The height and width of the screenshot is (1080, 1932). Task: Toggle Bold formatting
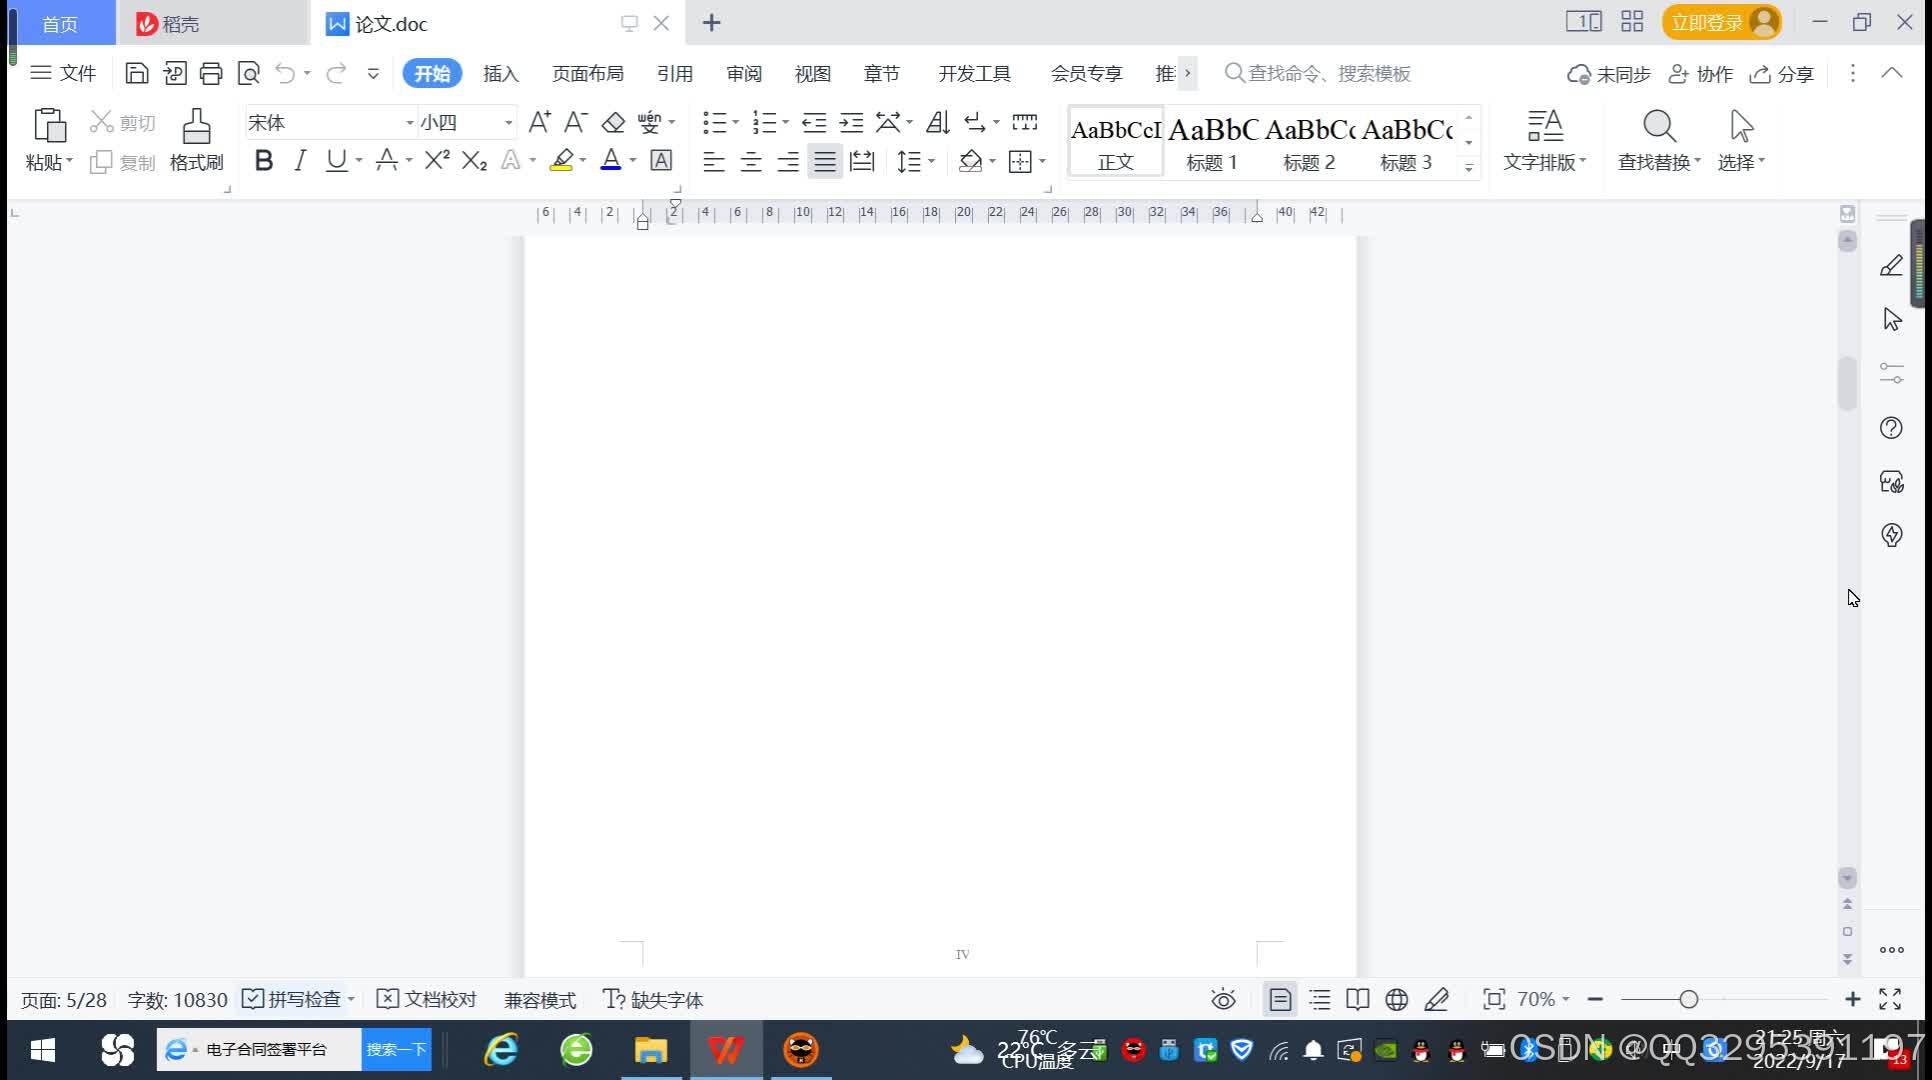click(x=264, y=160)
